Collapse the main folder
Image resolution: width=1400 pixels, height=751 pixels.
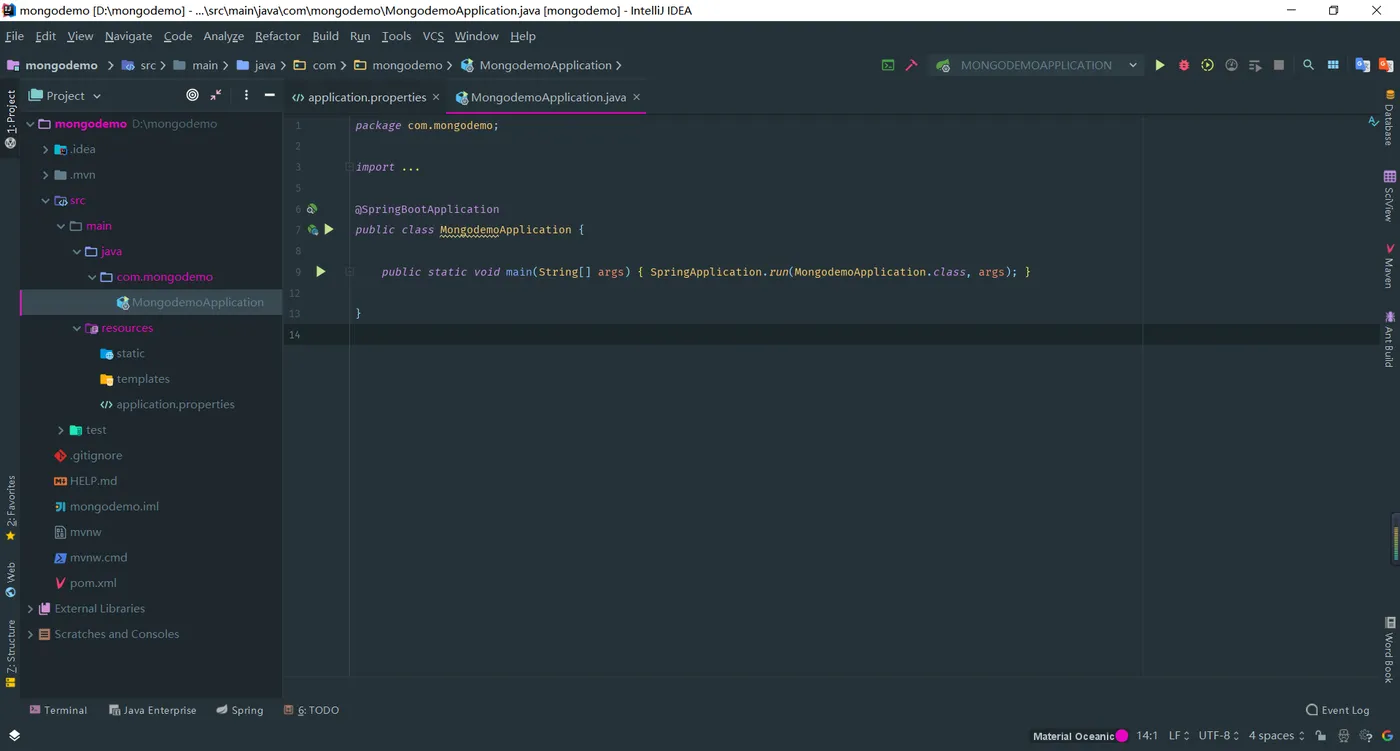pos(61,226)
